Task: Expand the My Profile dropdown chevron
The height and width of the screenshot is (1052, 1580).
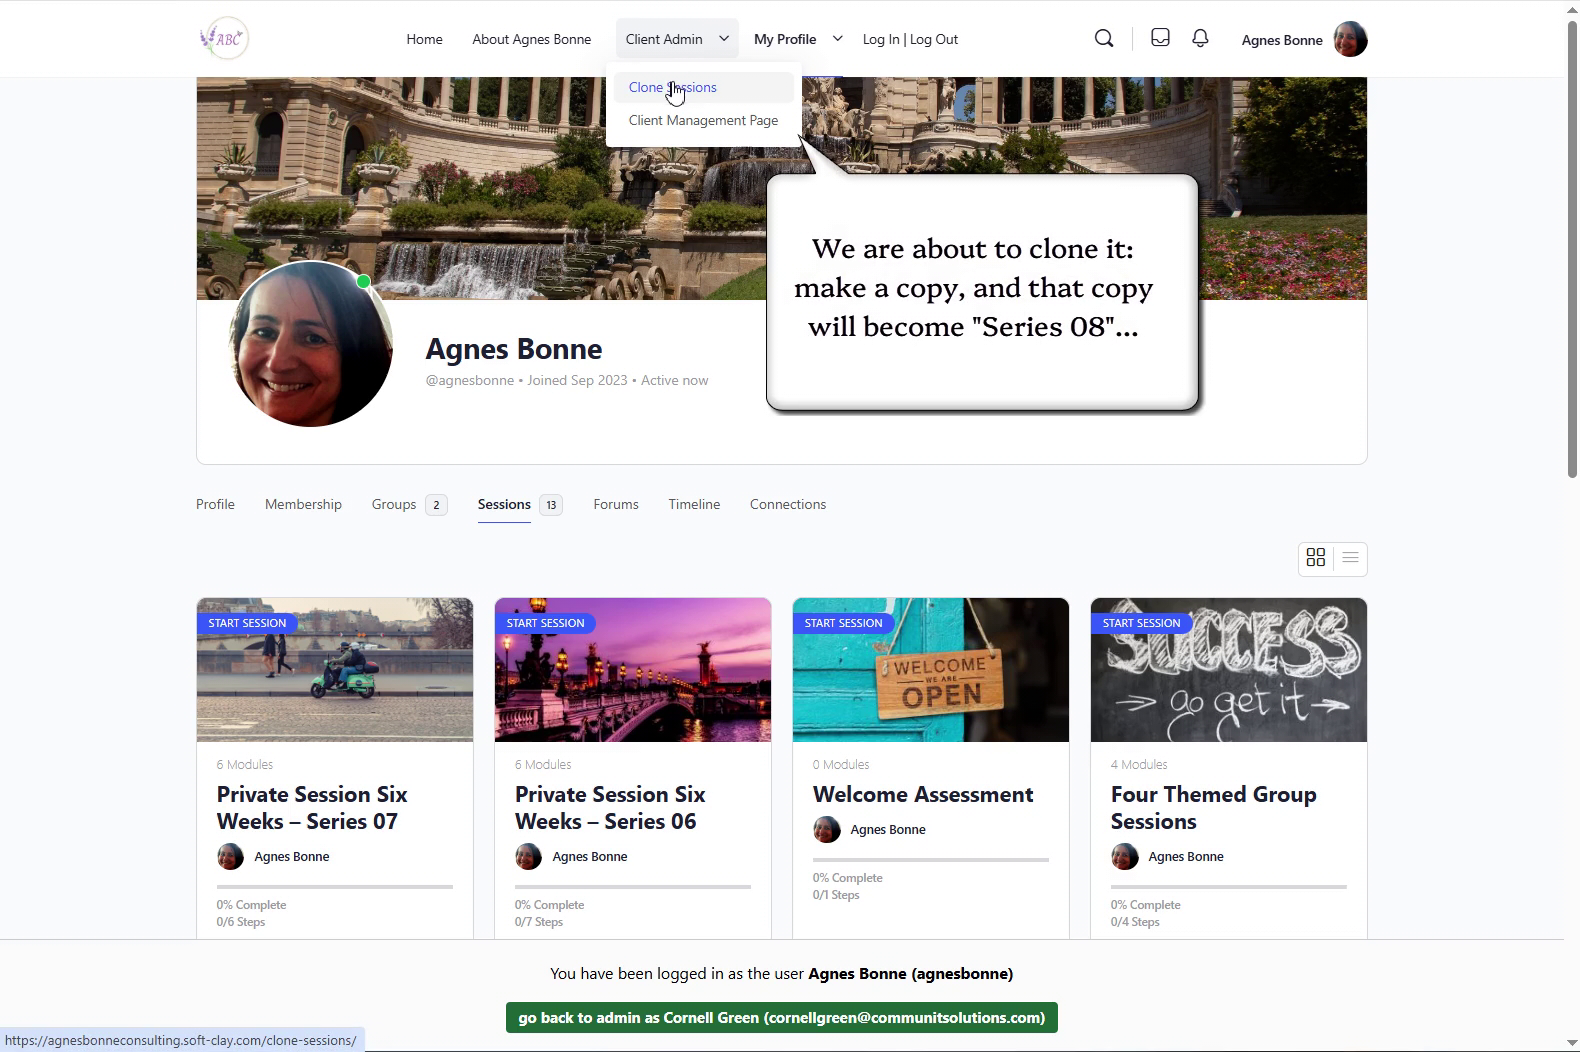Action: (x=837, y=39)
